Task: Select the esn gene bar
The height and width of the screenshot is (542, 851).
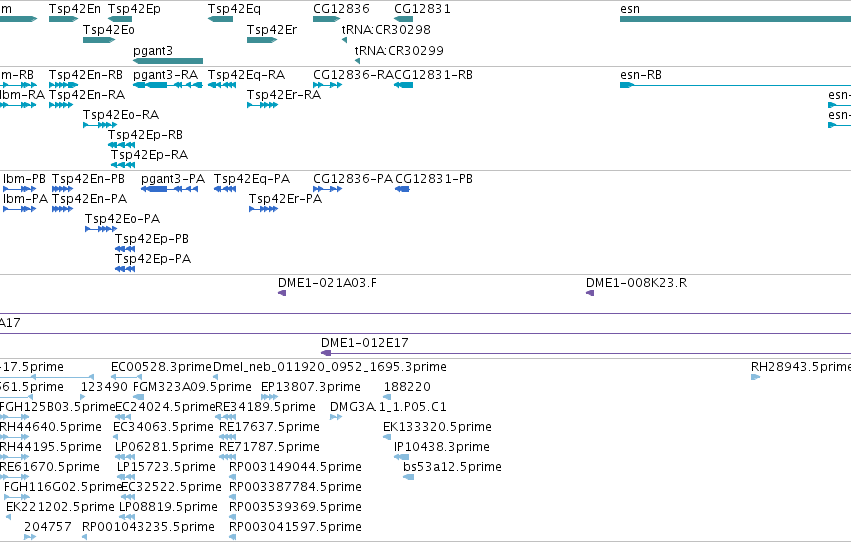Action: coord(735,19)
